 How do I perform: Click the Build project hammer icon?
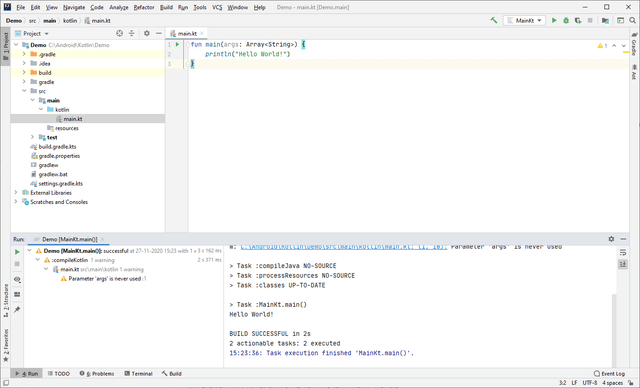494,20
